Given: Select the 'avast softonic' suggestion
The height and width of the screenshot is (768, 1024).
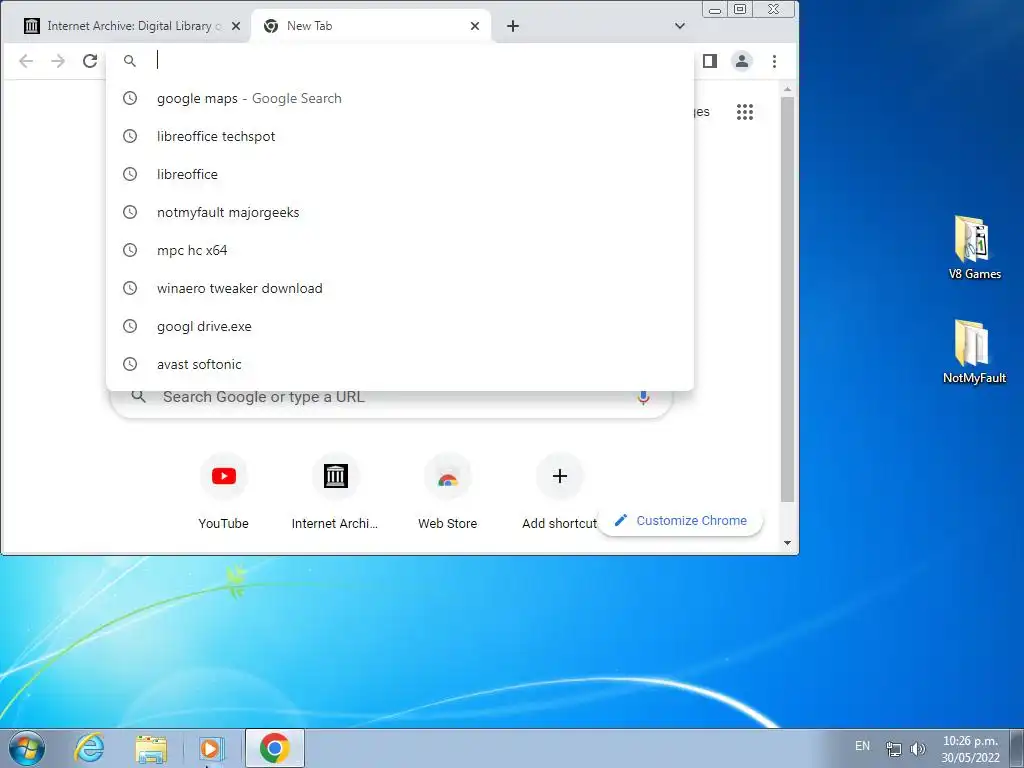Looking at the screenshot, I should click(400, 364).
